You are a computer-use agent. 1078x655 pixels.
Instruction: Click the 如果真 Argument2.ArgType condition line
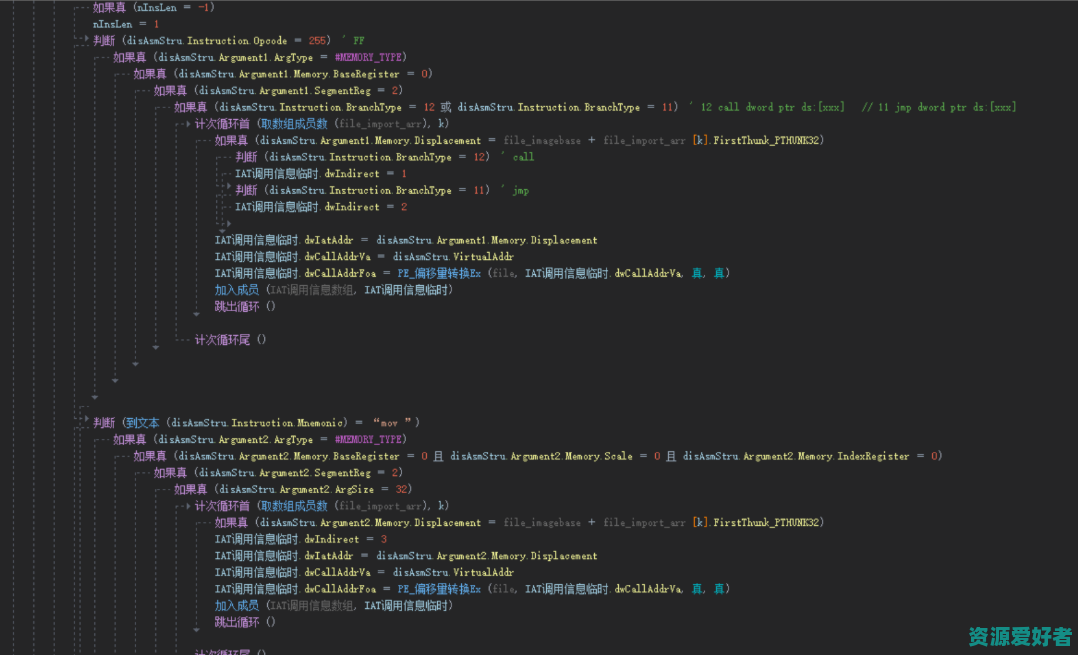coord(258,439)
